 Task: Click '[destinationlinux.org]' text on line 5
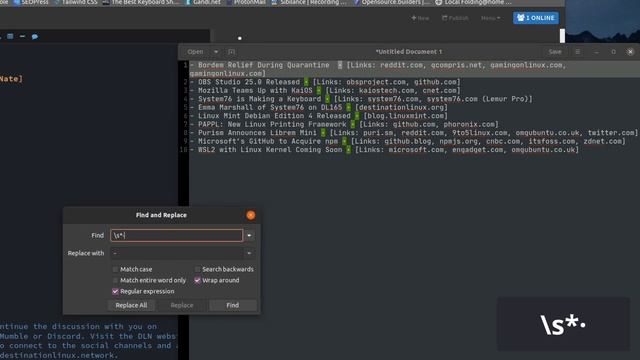401,107
